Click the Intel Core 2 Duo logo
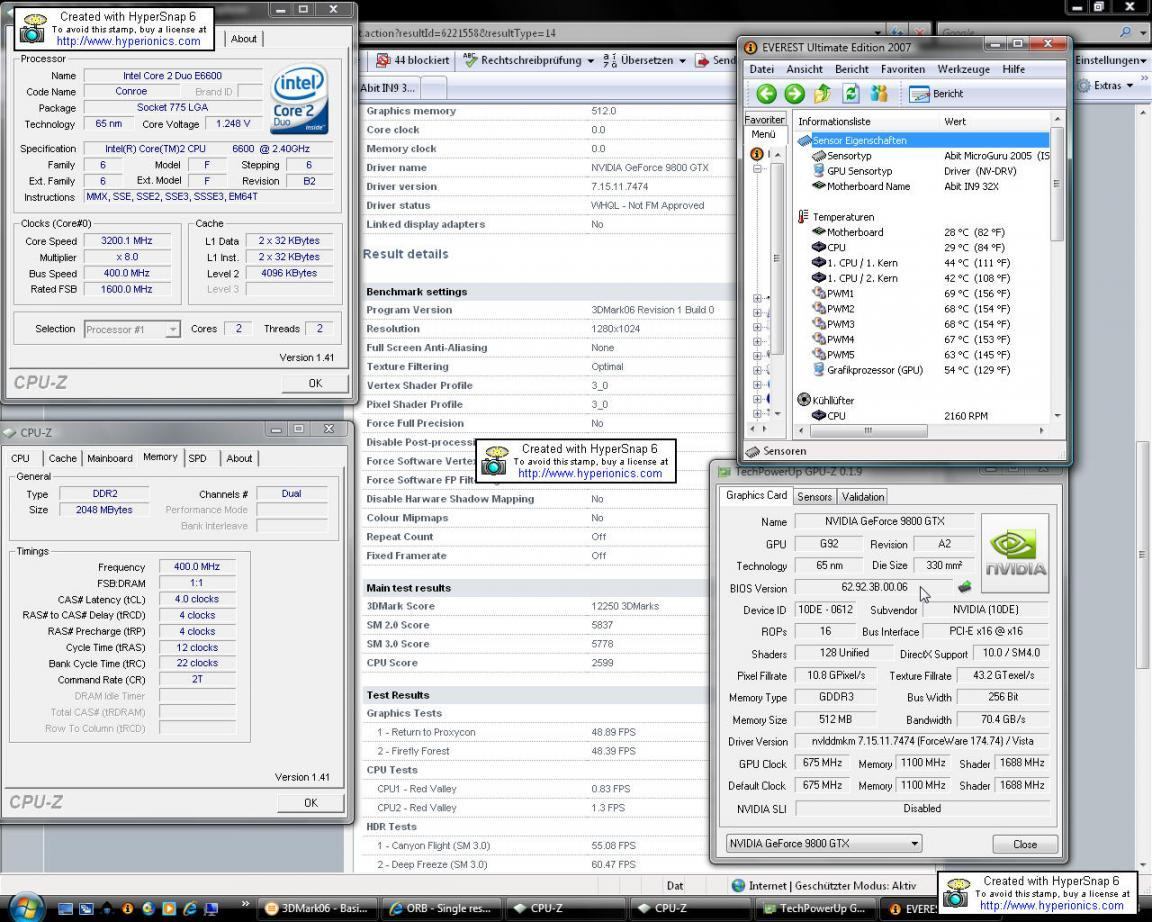Screen dimensions: 1152x922 point(298,99)
